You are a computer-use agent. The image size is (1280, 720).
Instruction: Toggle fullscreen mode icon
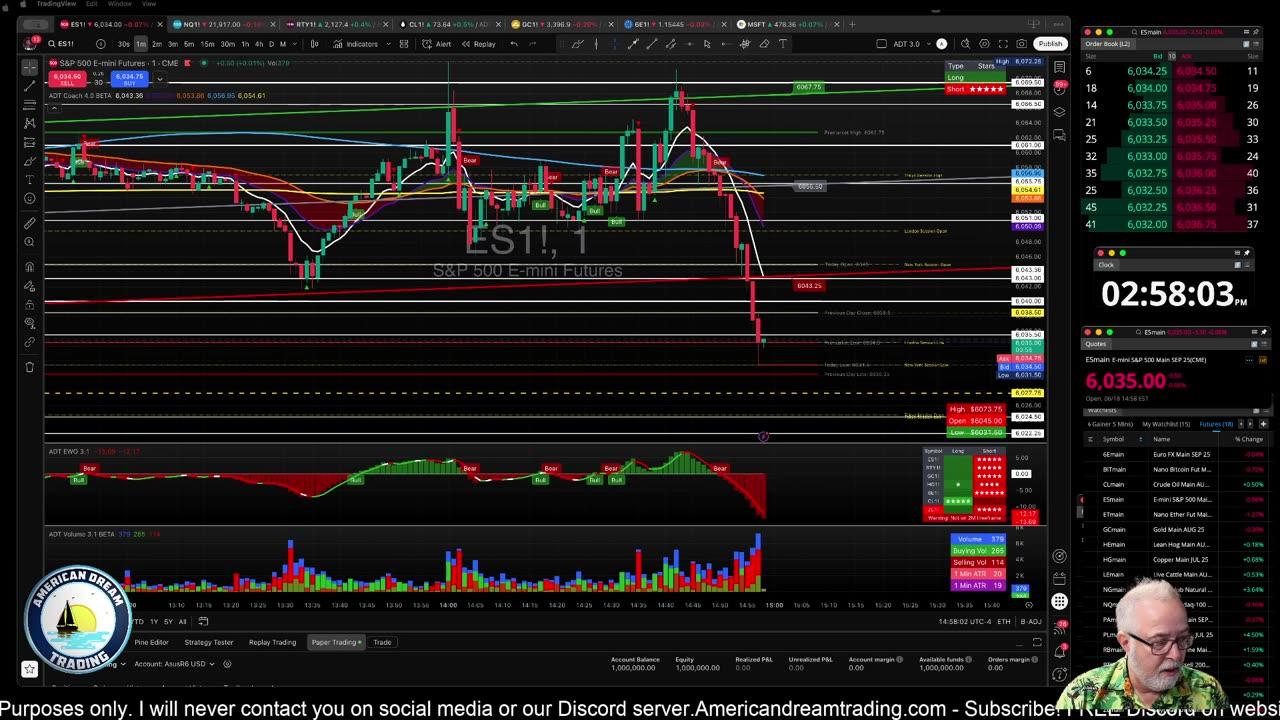[1003, 44]
